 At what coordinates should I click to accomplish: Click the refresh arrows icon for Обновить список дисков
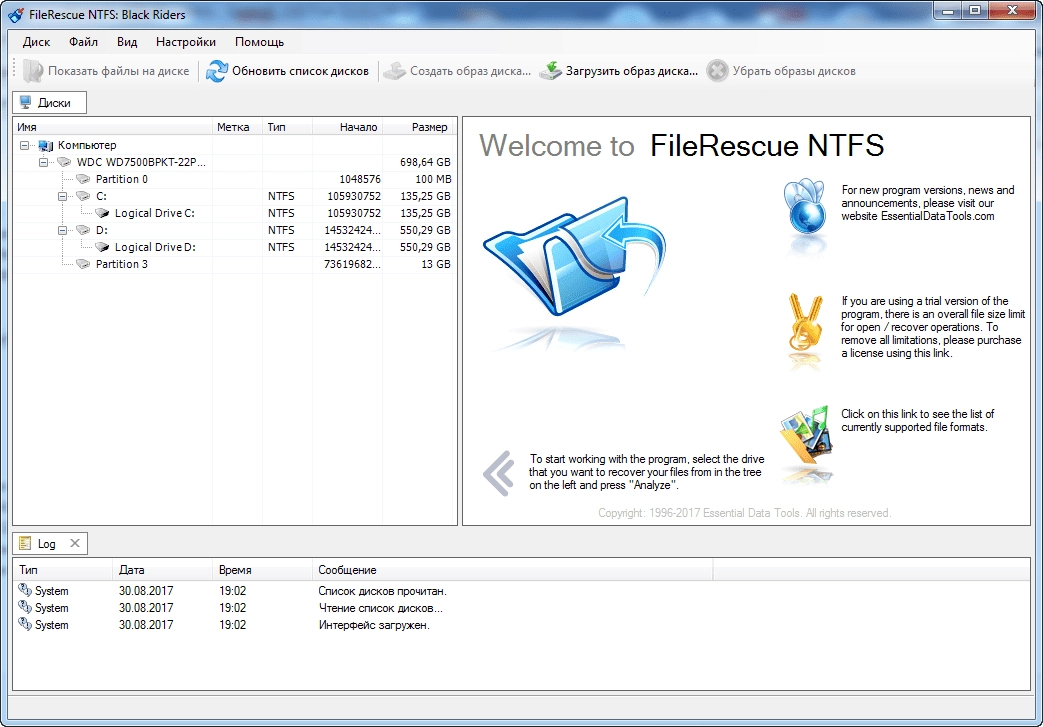point(216,71)
